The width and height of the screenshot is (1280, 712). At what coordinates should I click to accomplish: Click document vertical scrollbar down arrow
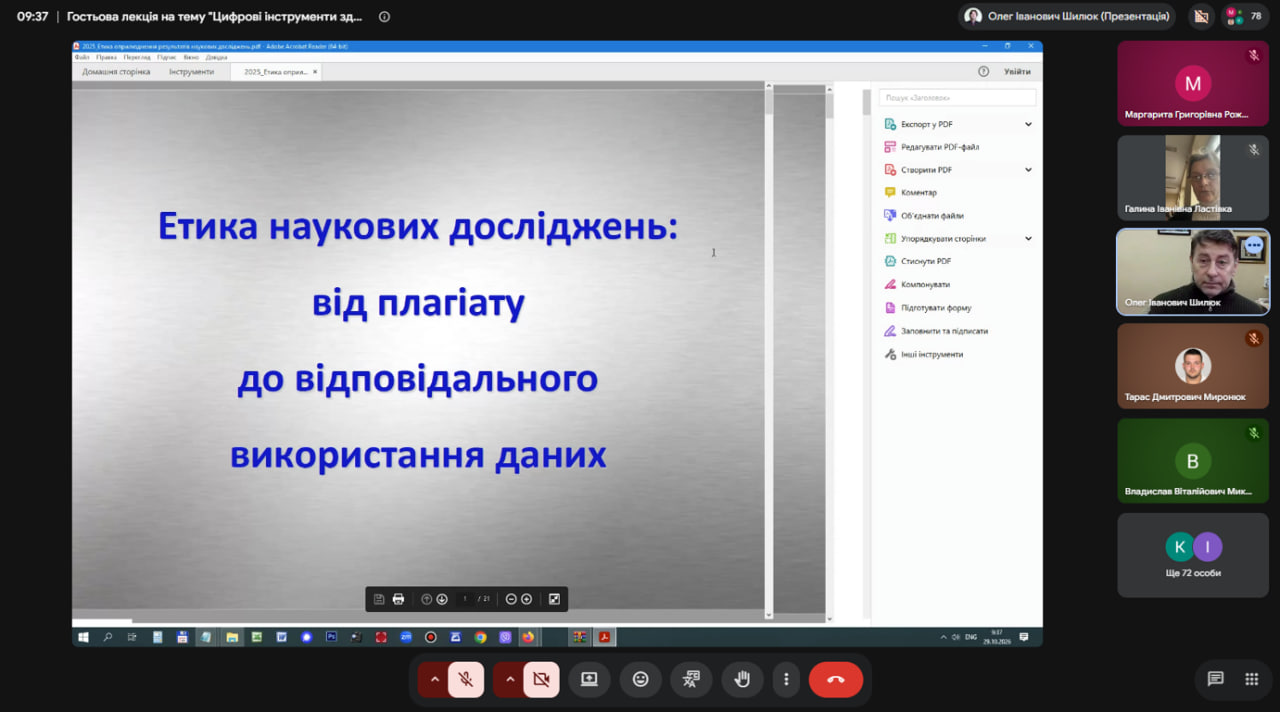tap(769, 615)
